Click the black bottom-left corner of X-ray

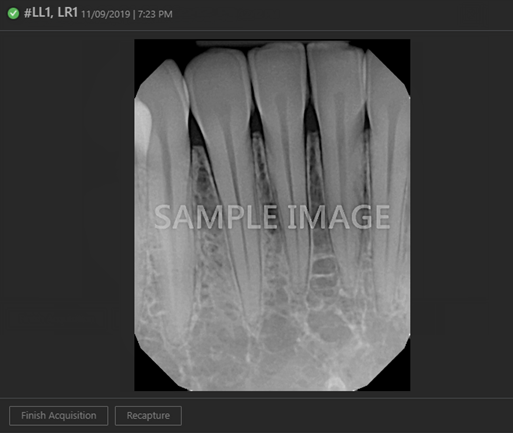(x=147, y=375)
